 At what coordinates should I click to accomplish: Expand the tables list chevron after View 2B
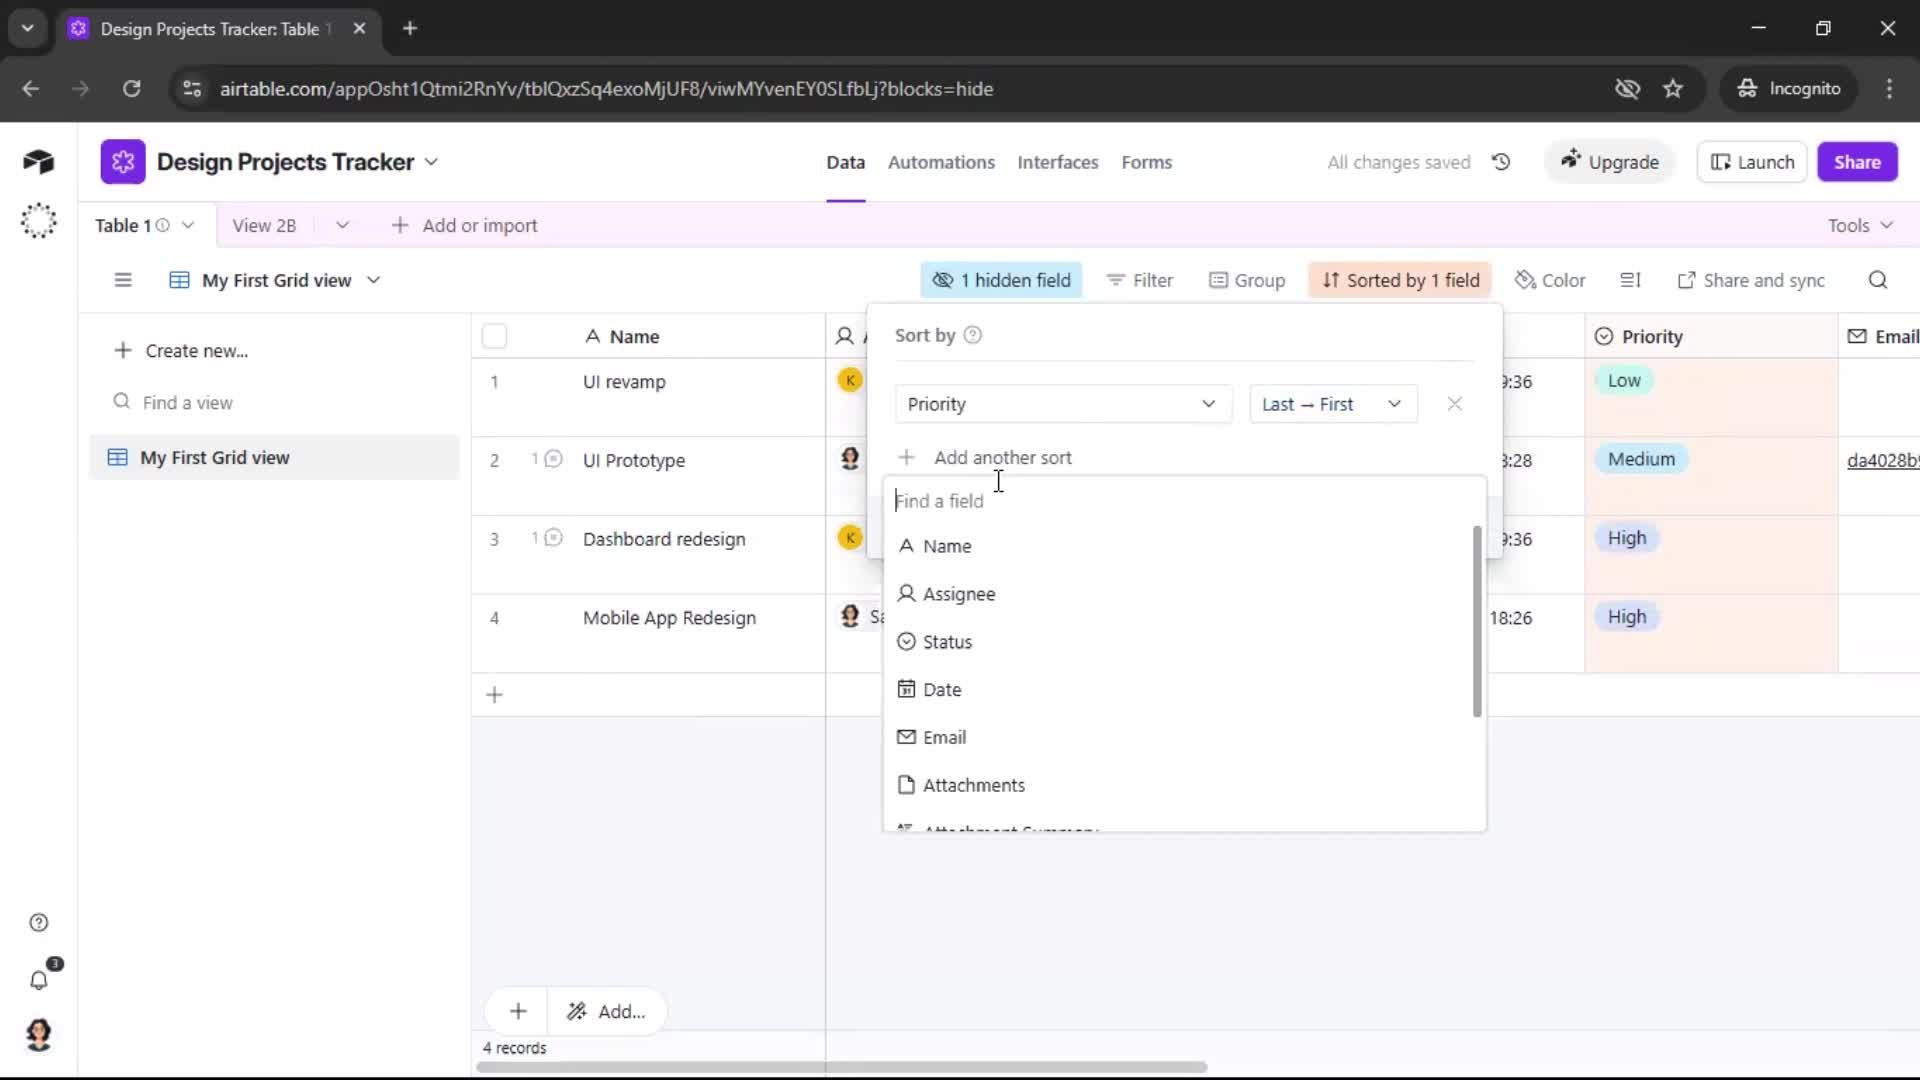pos(342,225)
